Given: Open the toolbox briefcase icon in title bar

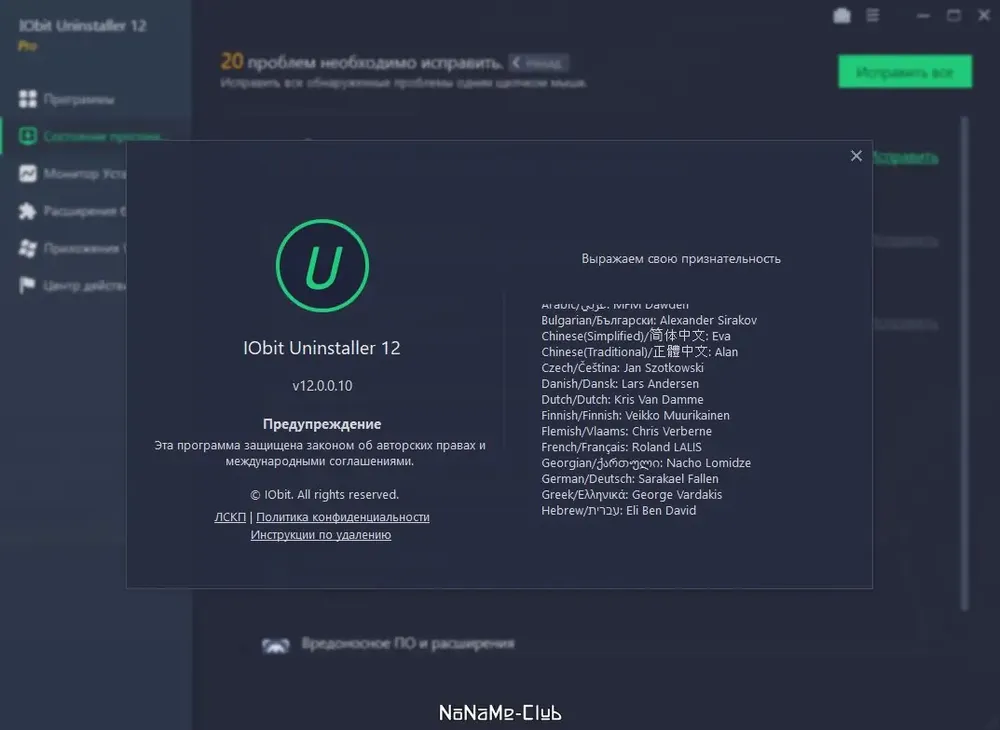Looking at the screenshot, I should click(842, 15).
